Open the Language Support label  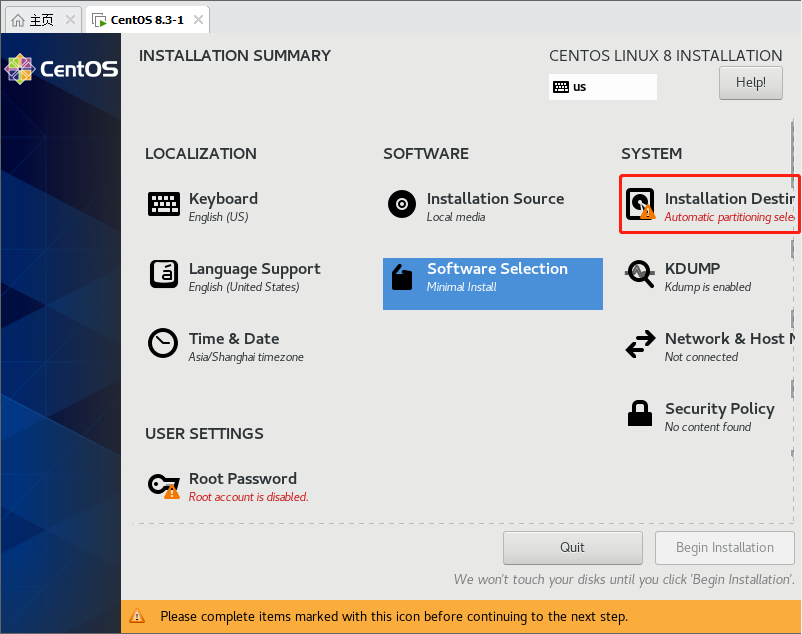[254, 269]
